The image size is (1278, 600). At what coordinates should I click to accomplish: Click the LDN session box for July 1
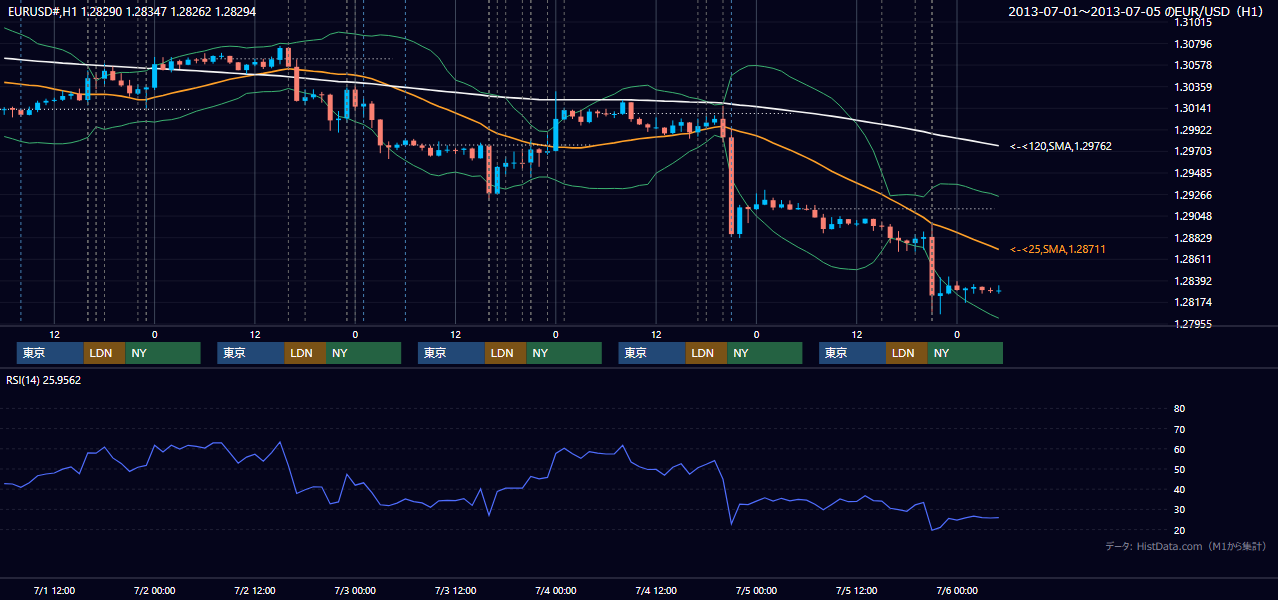coord(105,353)
